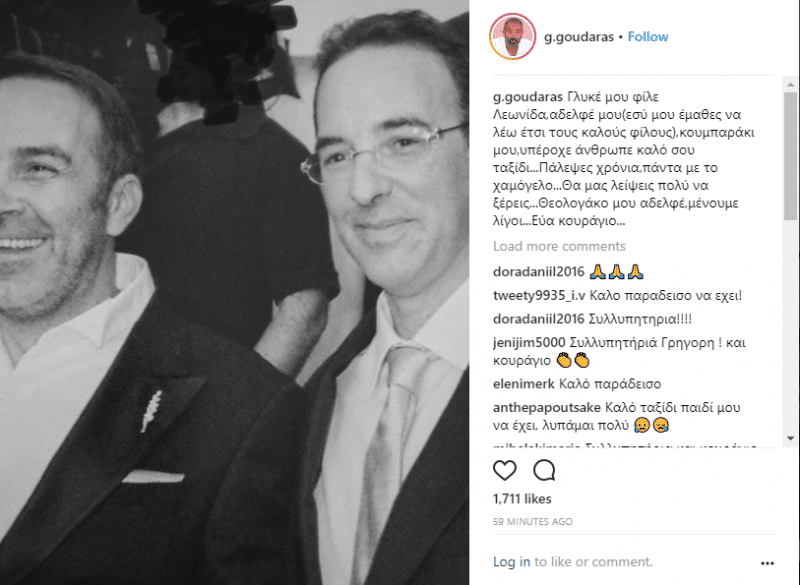Open the three-dots more options menu
This screenshot has height=585, width=800.
point(767,563)
